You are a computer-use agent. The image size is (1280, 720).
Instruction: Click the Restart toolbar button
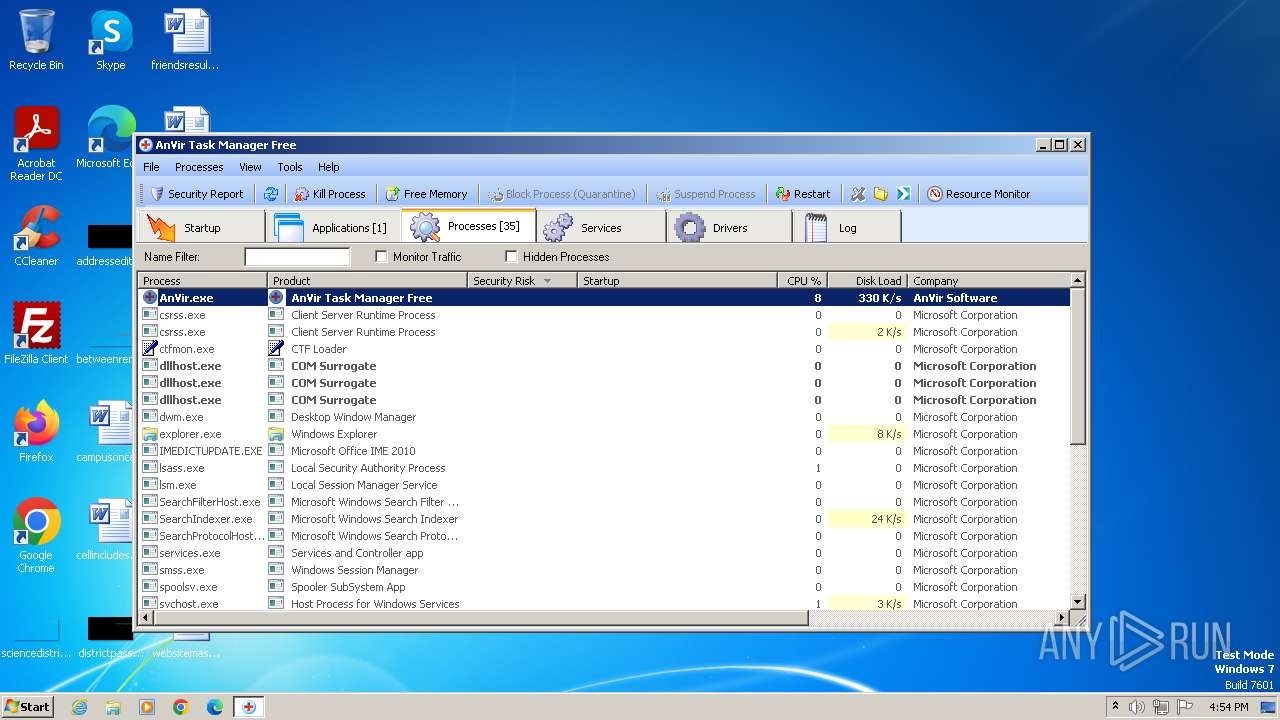pos(803,194)
